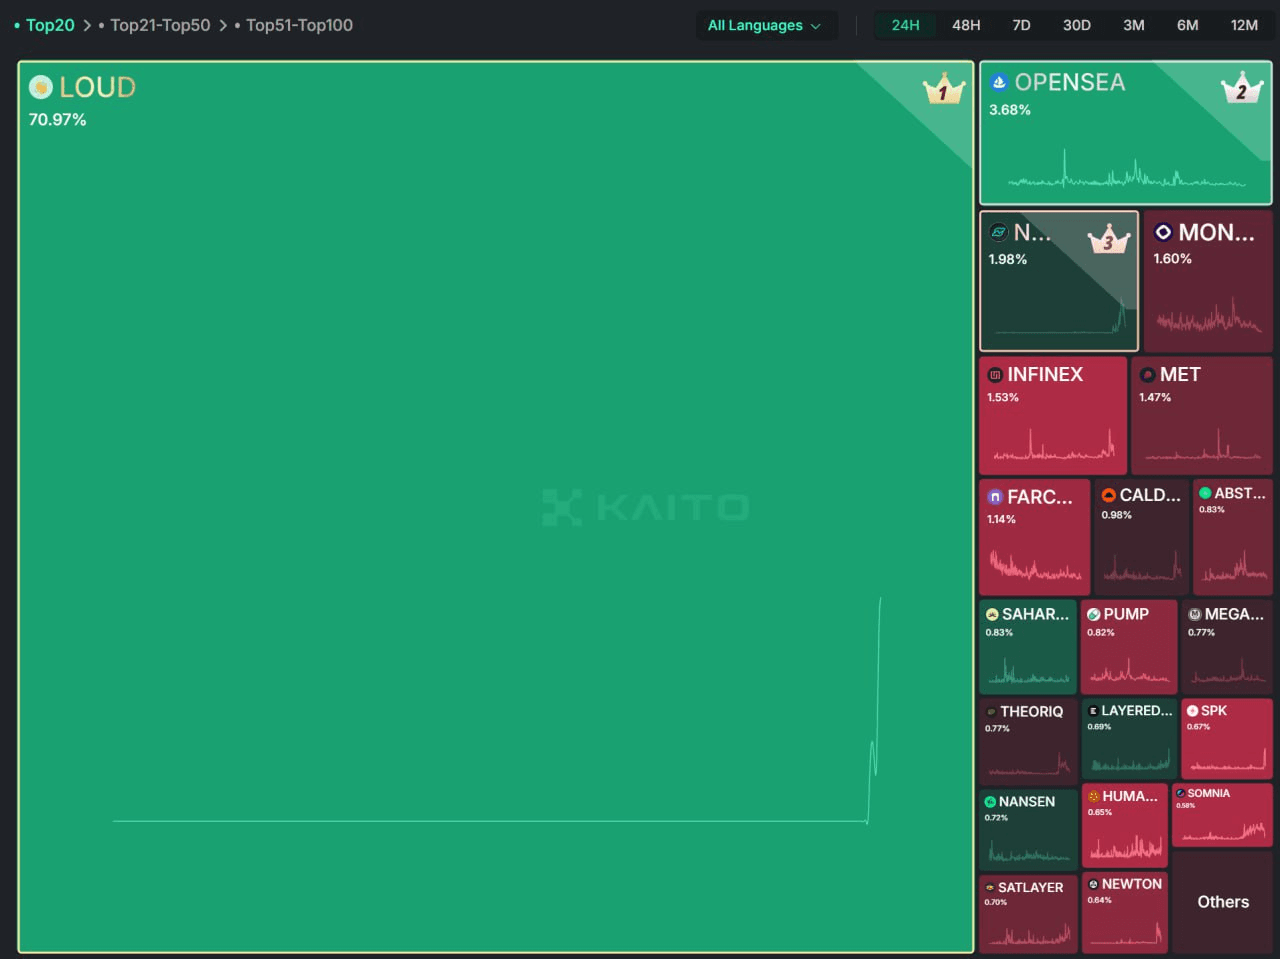Screen dimensions: 1280x959
Task: Click the NEWTON logo icon
Action: (x=1094, y=885)
